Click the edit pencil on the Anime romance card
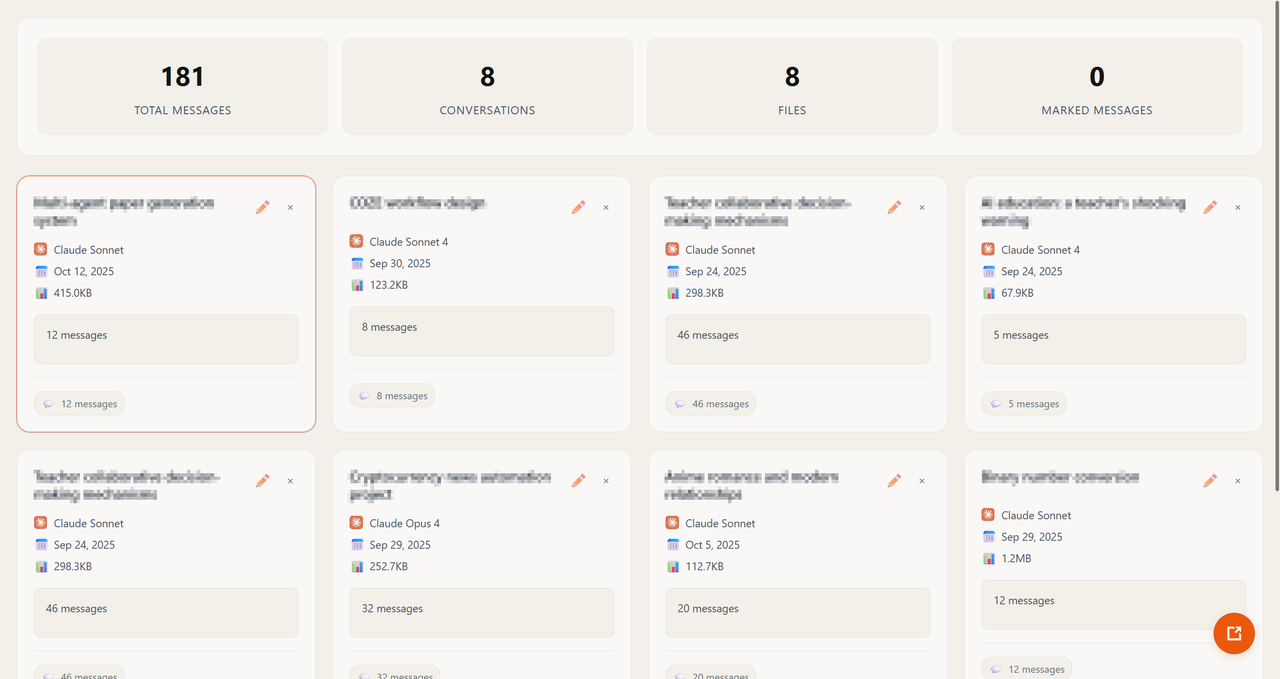 click(x=894, y=481)
